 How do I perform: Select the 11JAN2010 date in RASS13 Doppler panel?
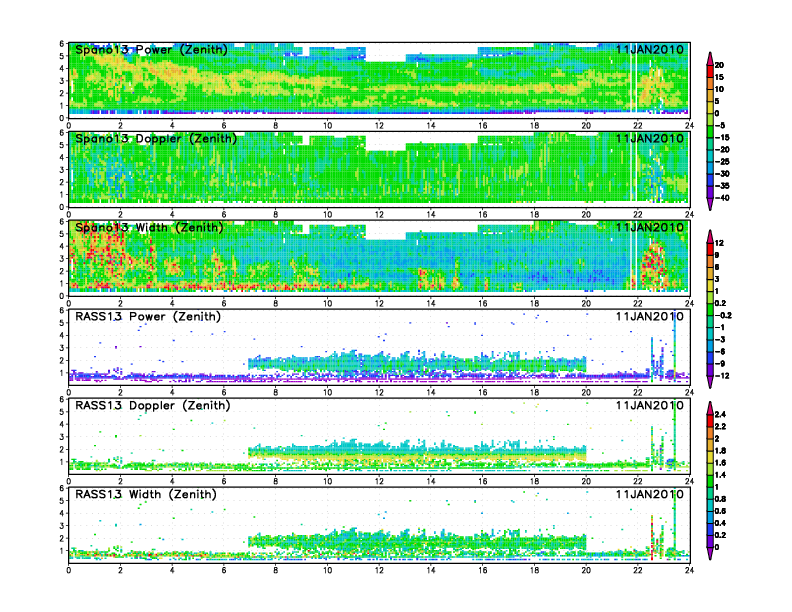point(650,405)
